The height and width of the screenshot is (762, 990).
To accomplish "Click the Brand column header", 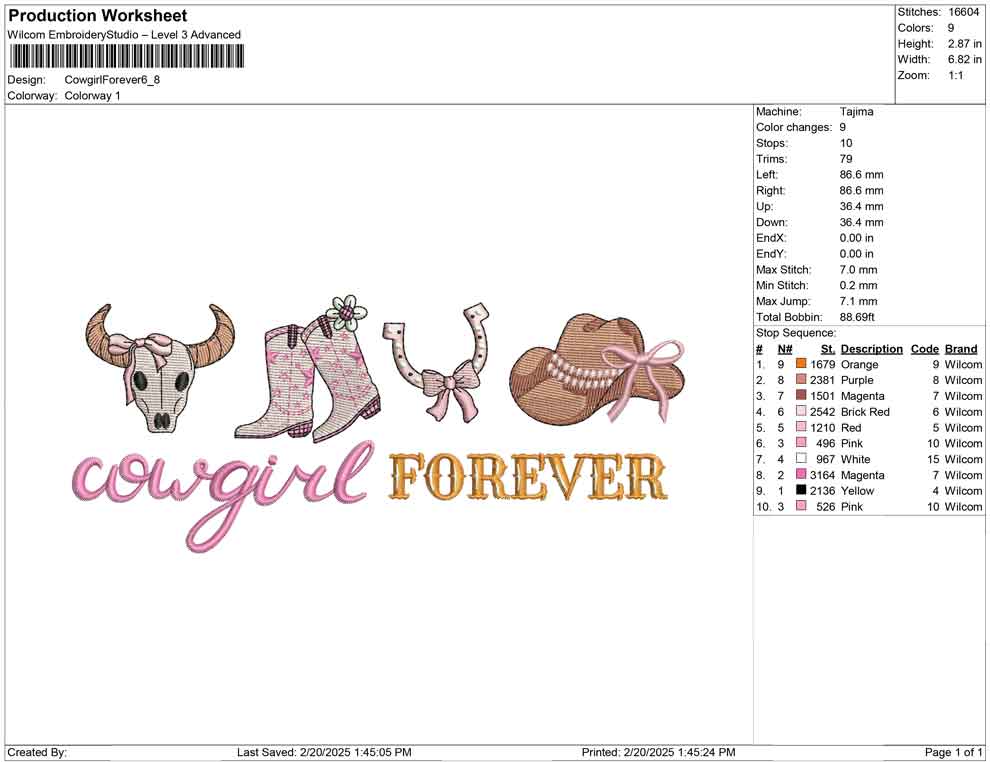I will 961,348.
